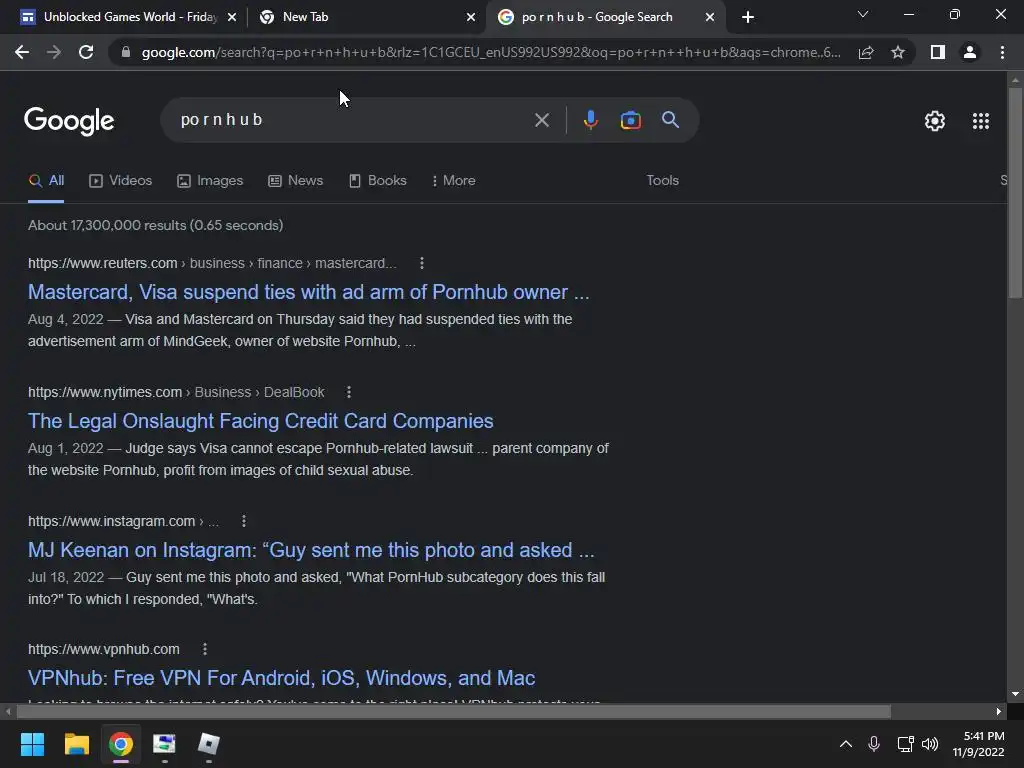Open the VPNhub Free VPN result link
Screen dimensions: 1024x768
281,678
